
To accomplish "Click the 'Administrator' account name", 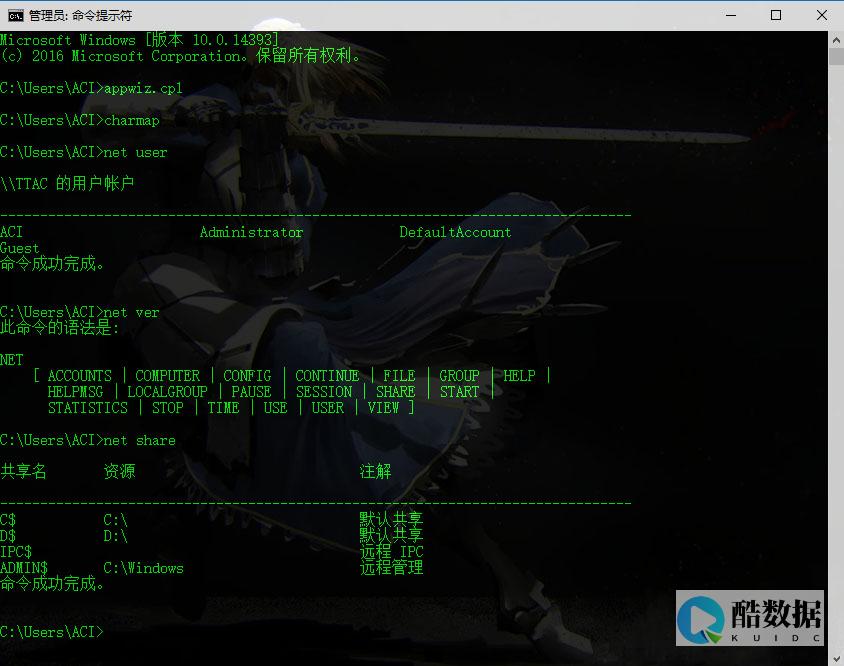I will [x=251, y=232].
